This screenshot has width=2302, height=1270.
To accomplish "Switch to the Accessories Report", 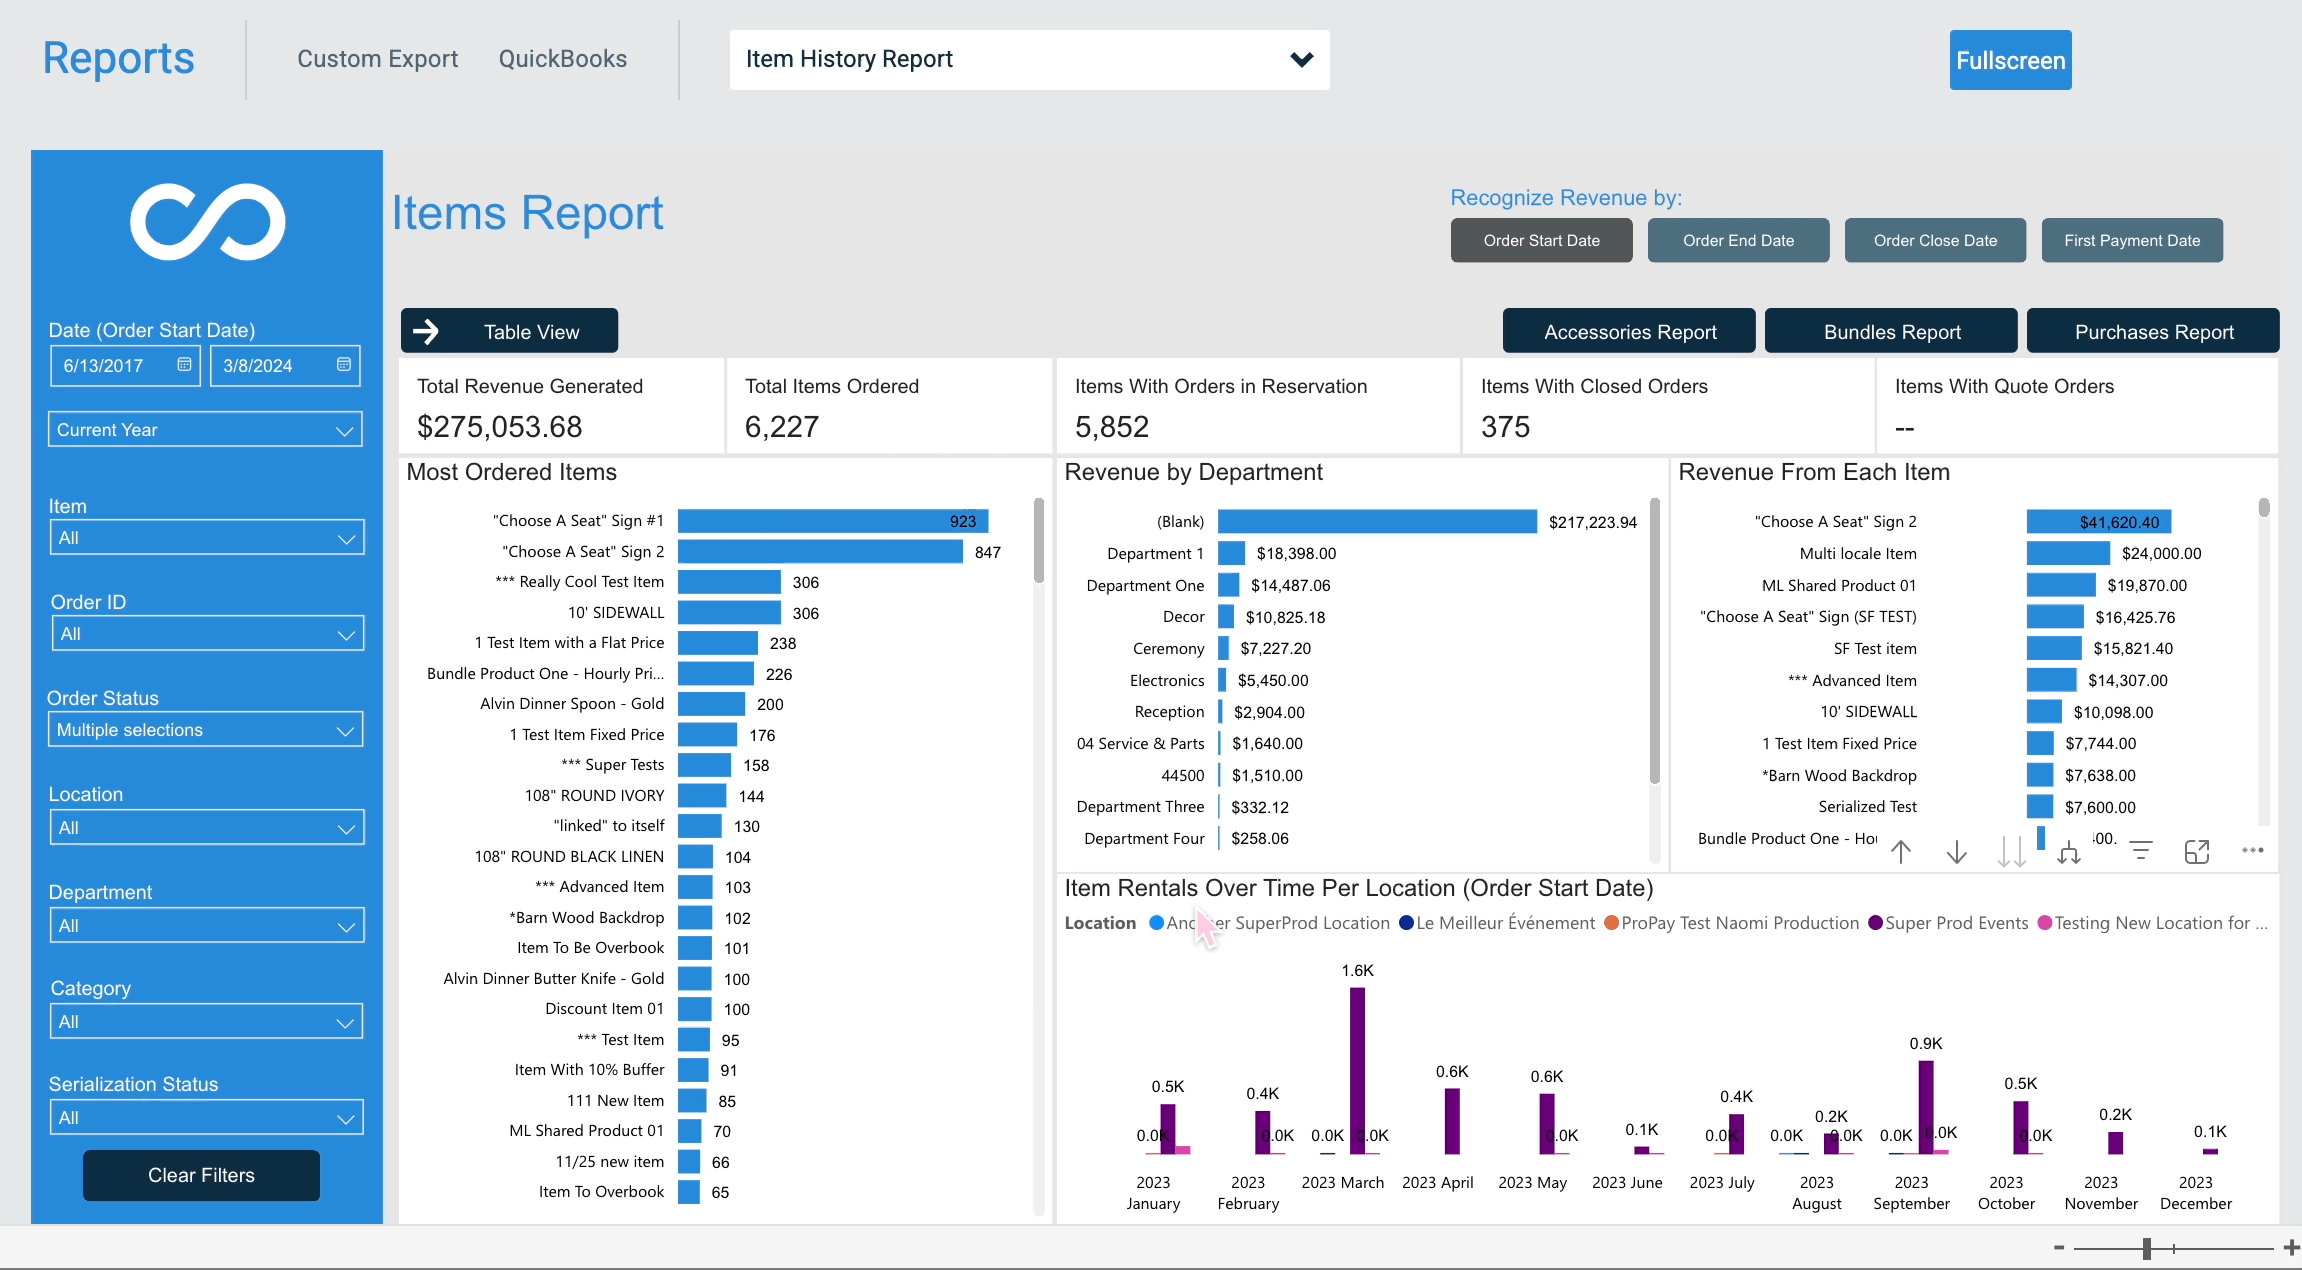I will tap(1629, 331).
